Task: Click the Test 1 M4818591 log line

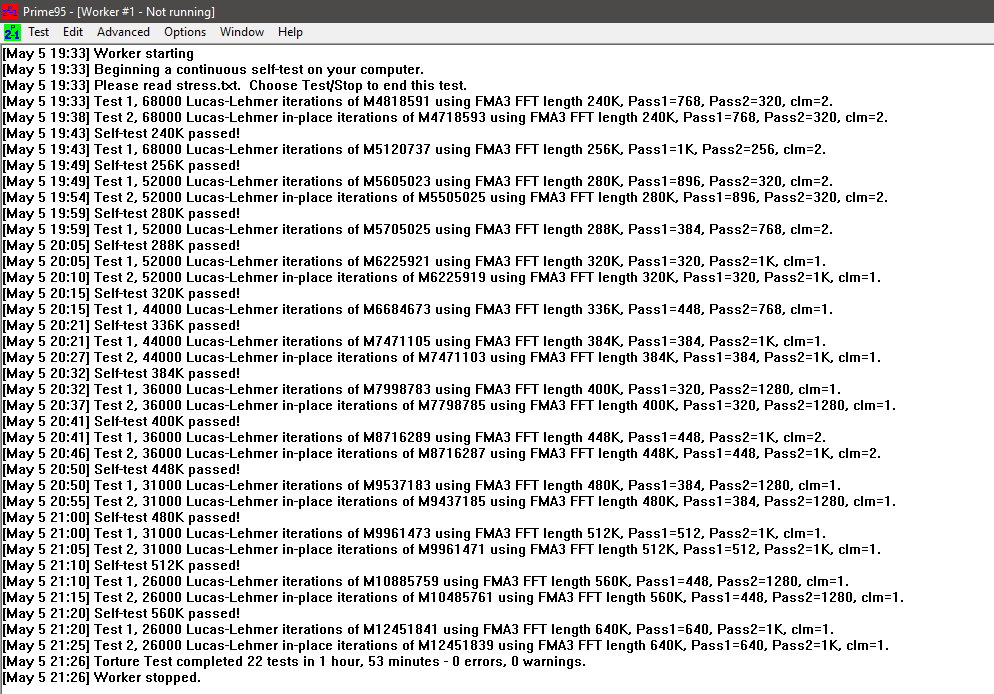Action: coord(418,101)
